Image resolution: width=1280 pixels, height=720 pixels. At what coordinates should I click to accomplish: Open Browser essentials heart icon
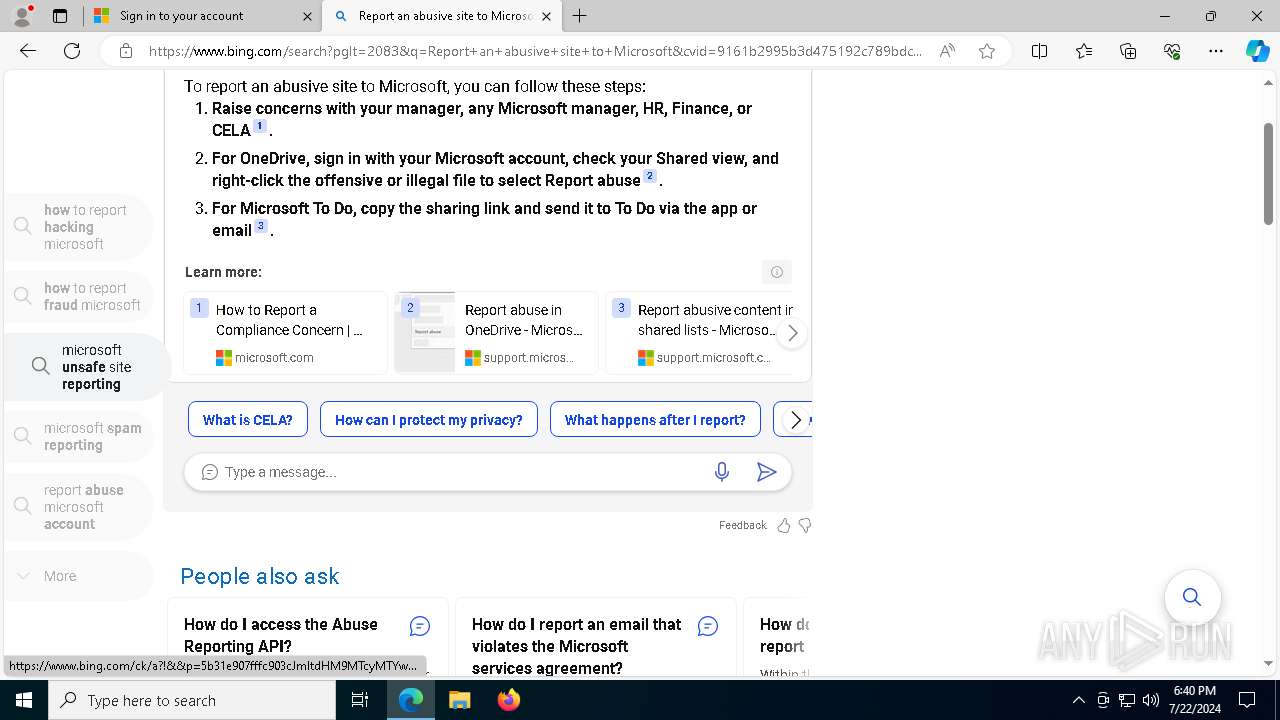point(1172,51)
